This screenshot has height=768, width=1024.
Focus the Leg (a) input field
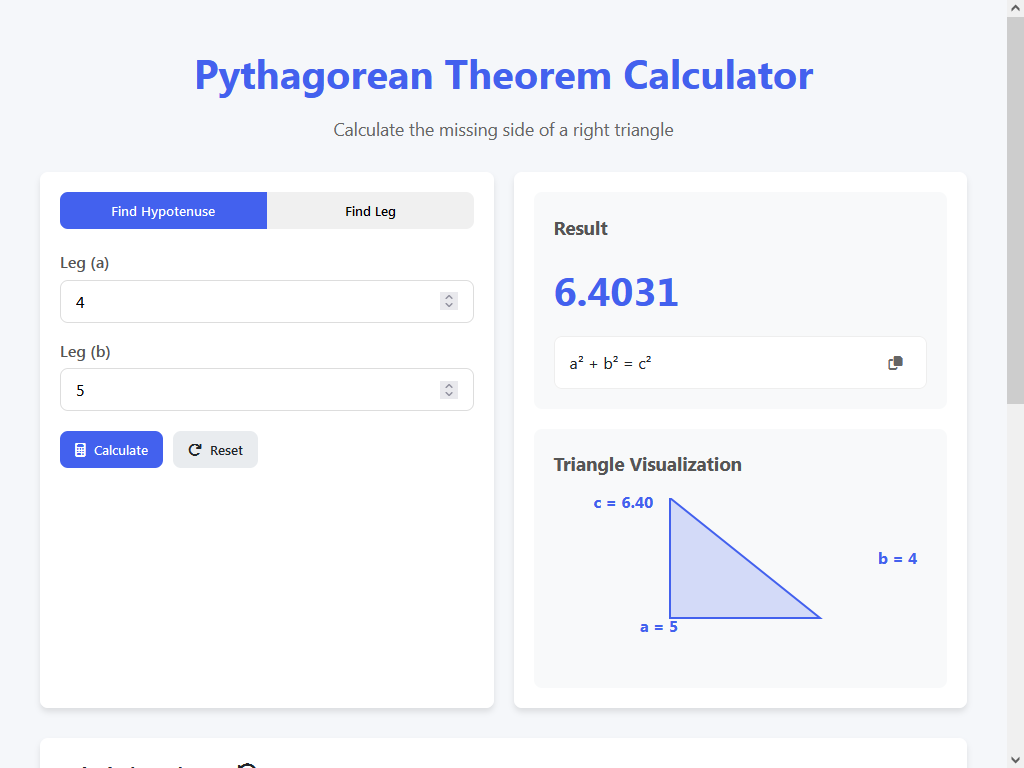coord(245,302)
